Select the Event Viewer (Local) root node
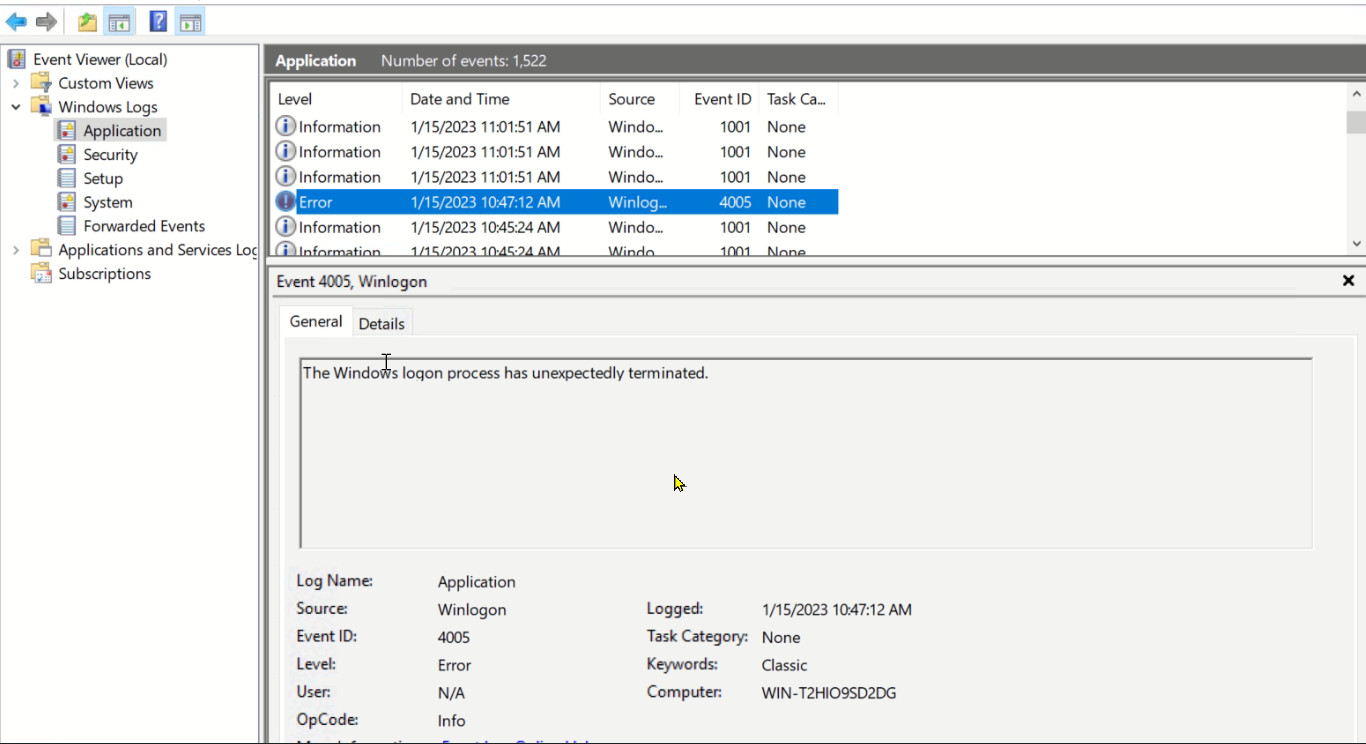Image resolution: width=1366 pixels, height=744 pixels. coord(99,59)
